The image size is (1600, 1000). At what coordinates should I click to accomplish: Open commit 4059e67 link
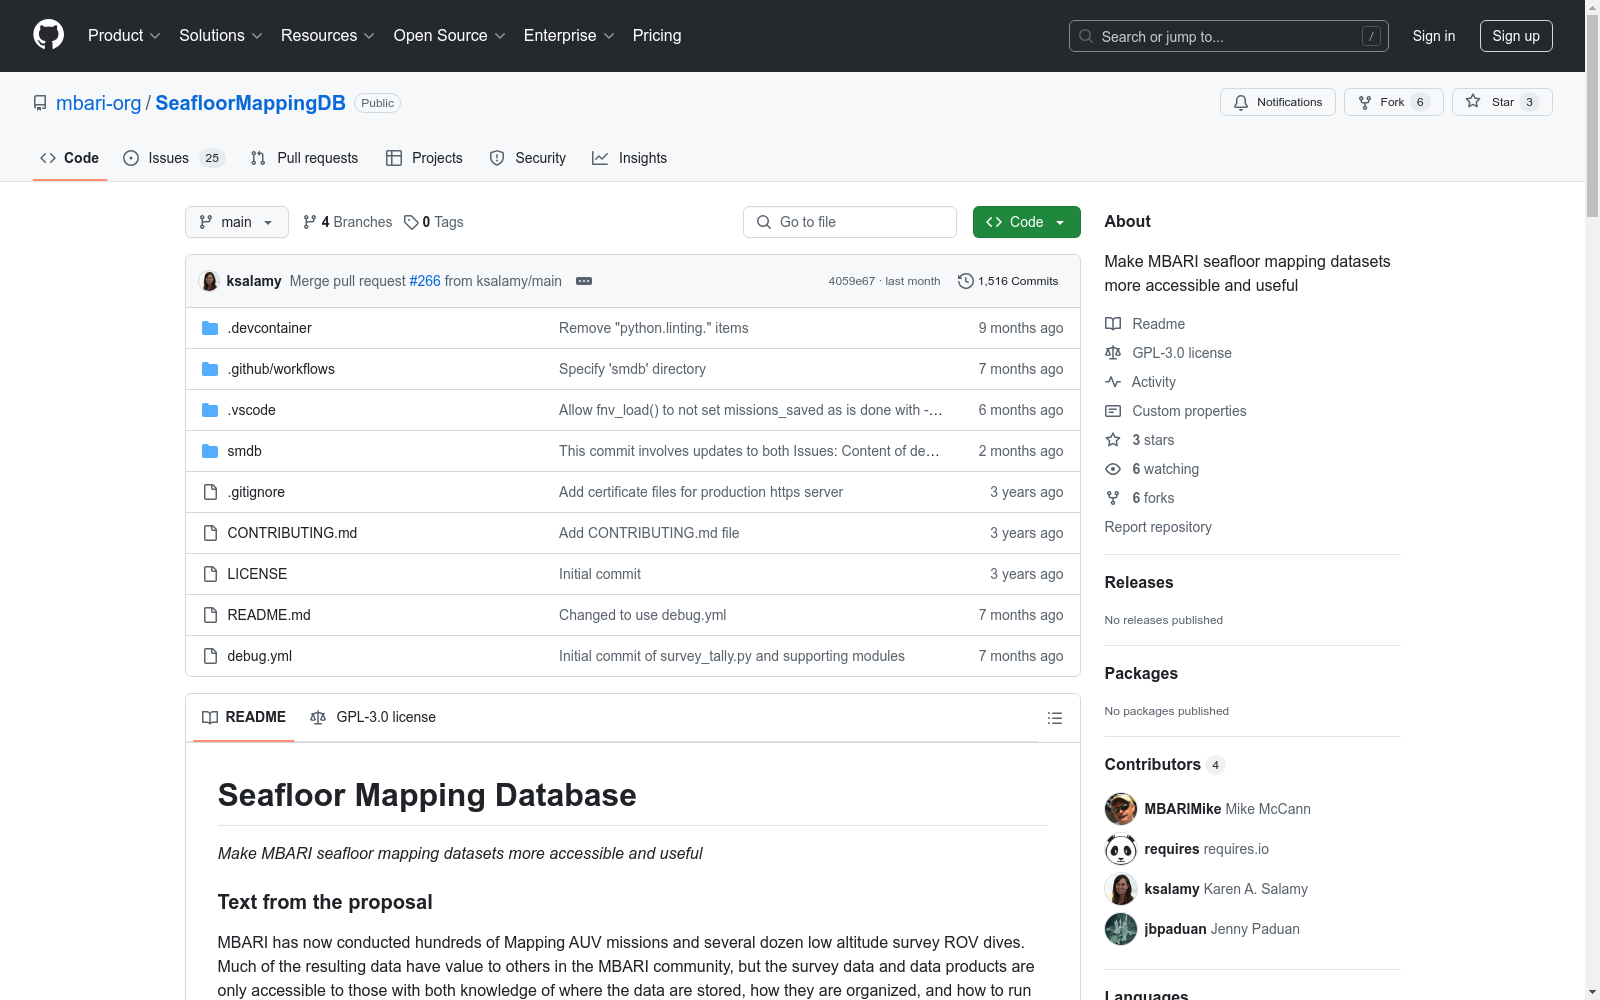click(x=852, y=281)
